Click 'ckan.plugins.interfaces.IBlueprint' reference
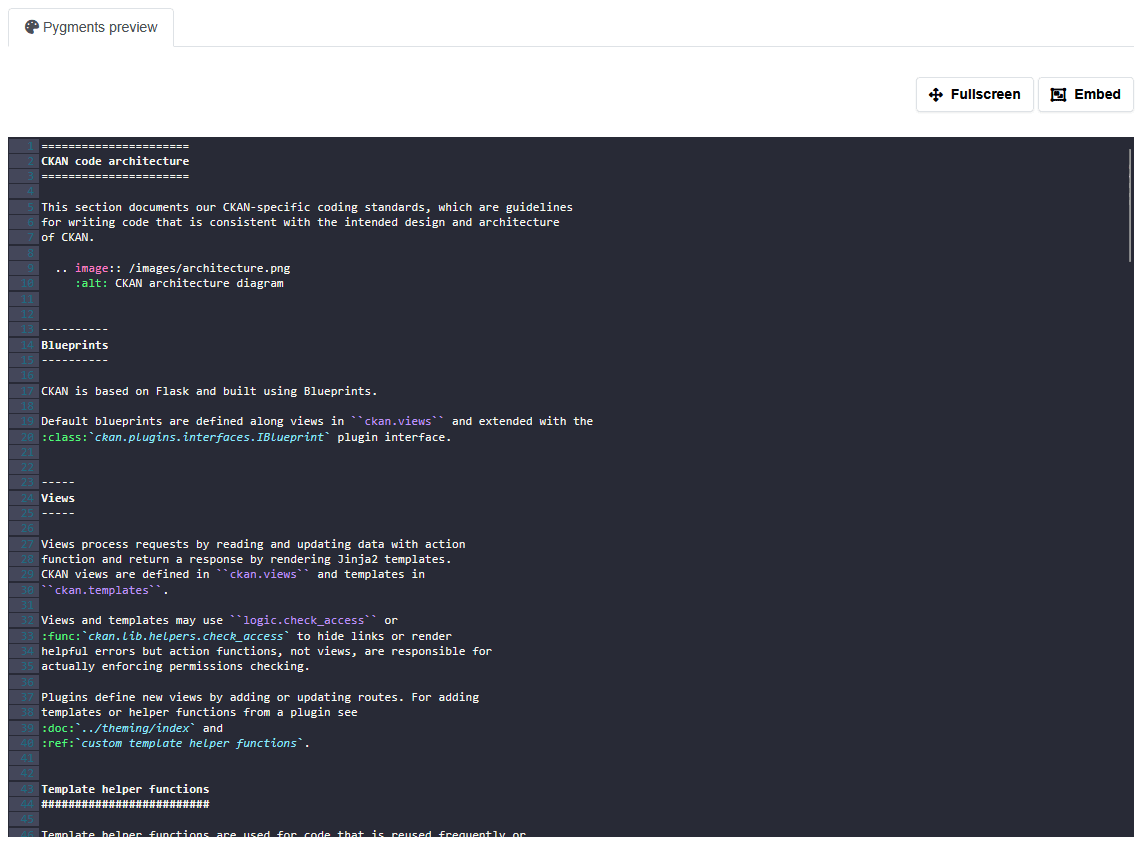Image resolution: width=1142 pixels, height=846 pixels. [x=210, y=437]
